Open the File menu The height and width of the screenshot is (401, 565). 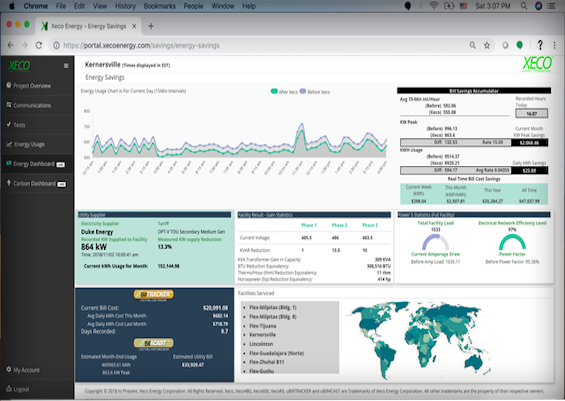coord(61,6)
